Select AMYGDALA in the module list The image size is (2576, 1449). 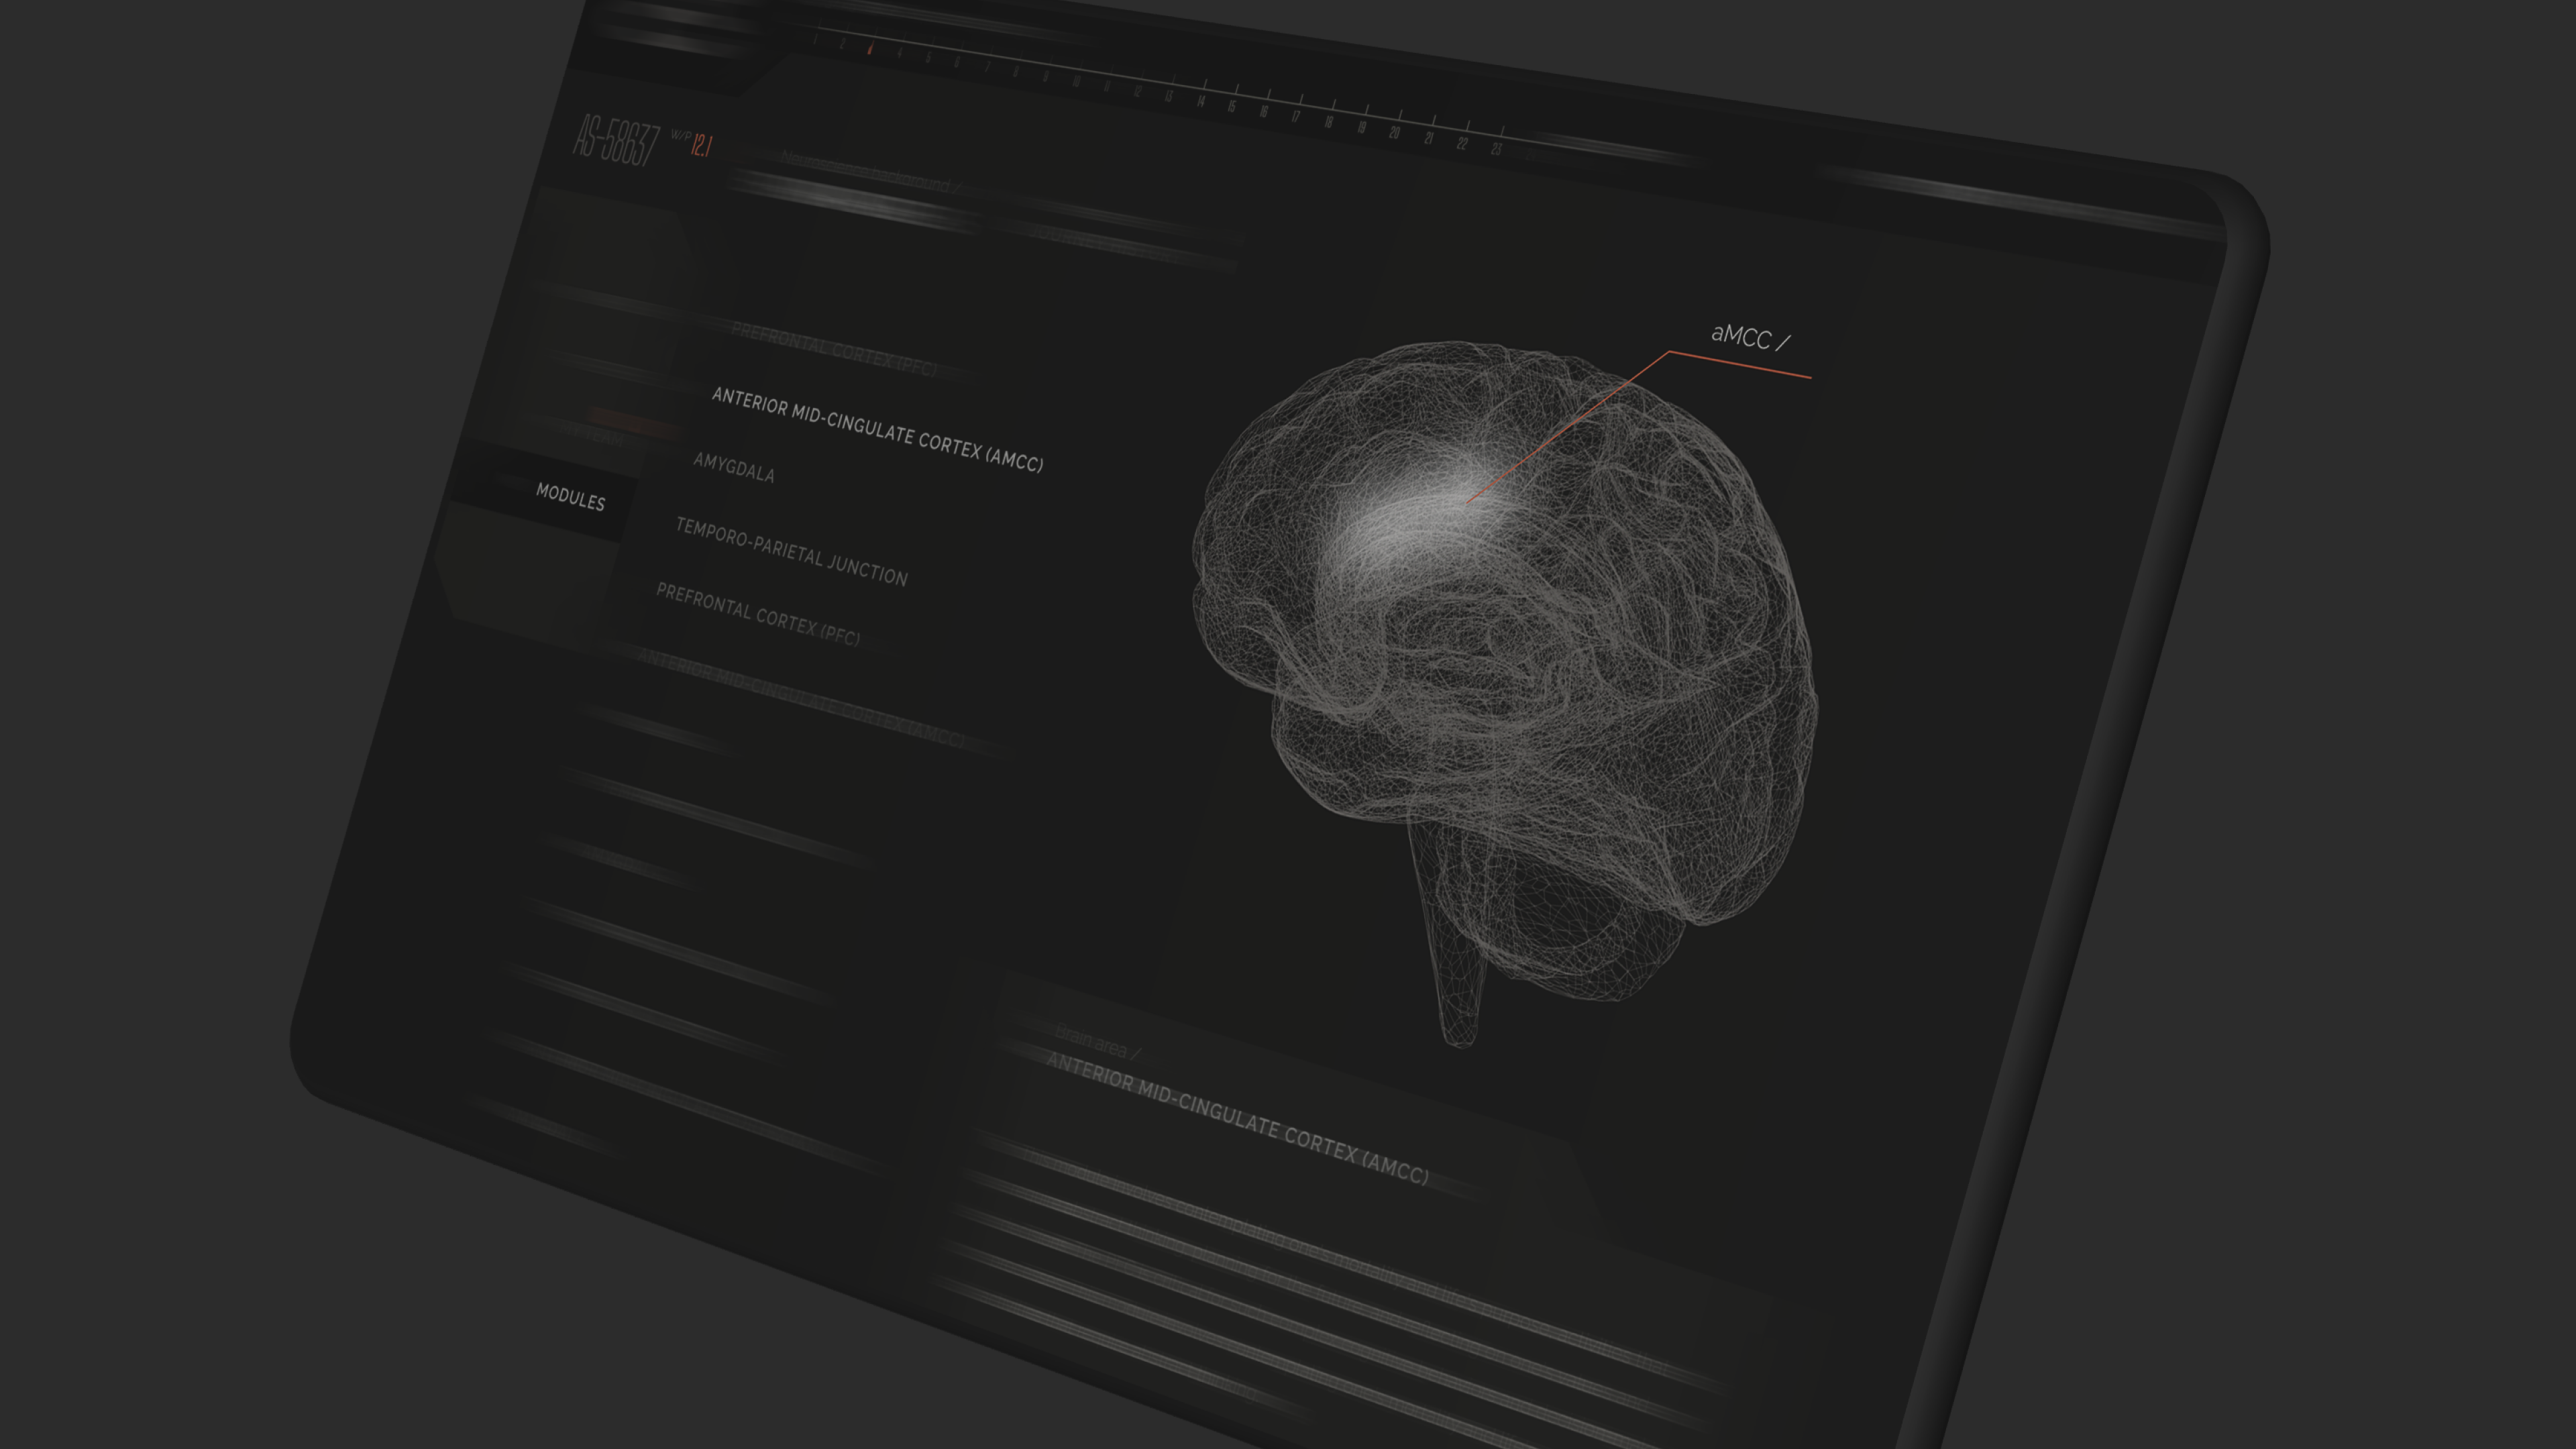[x=734, y=467]
